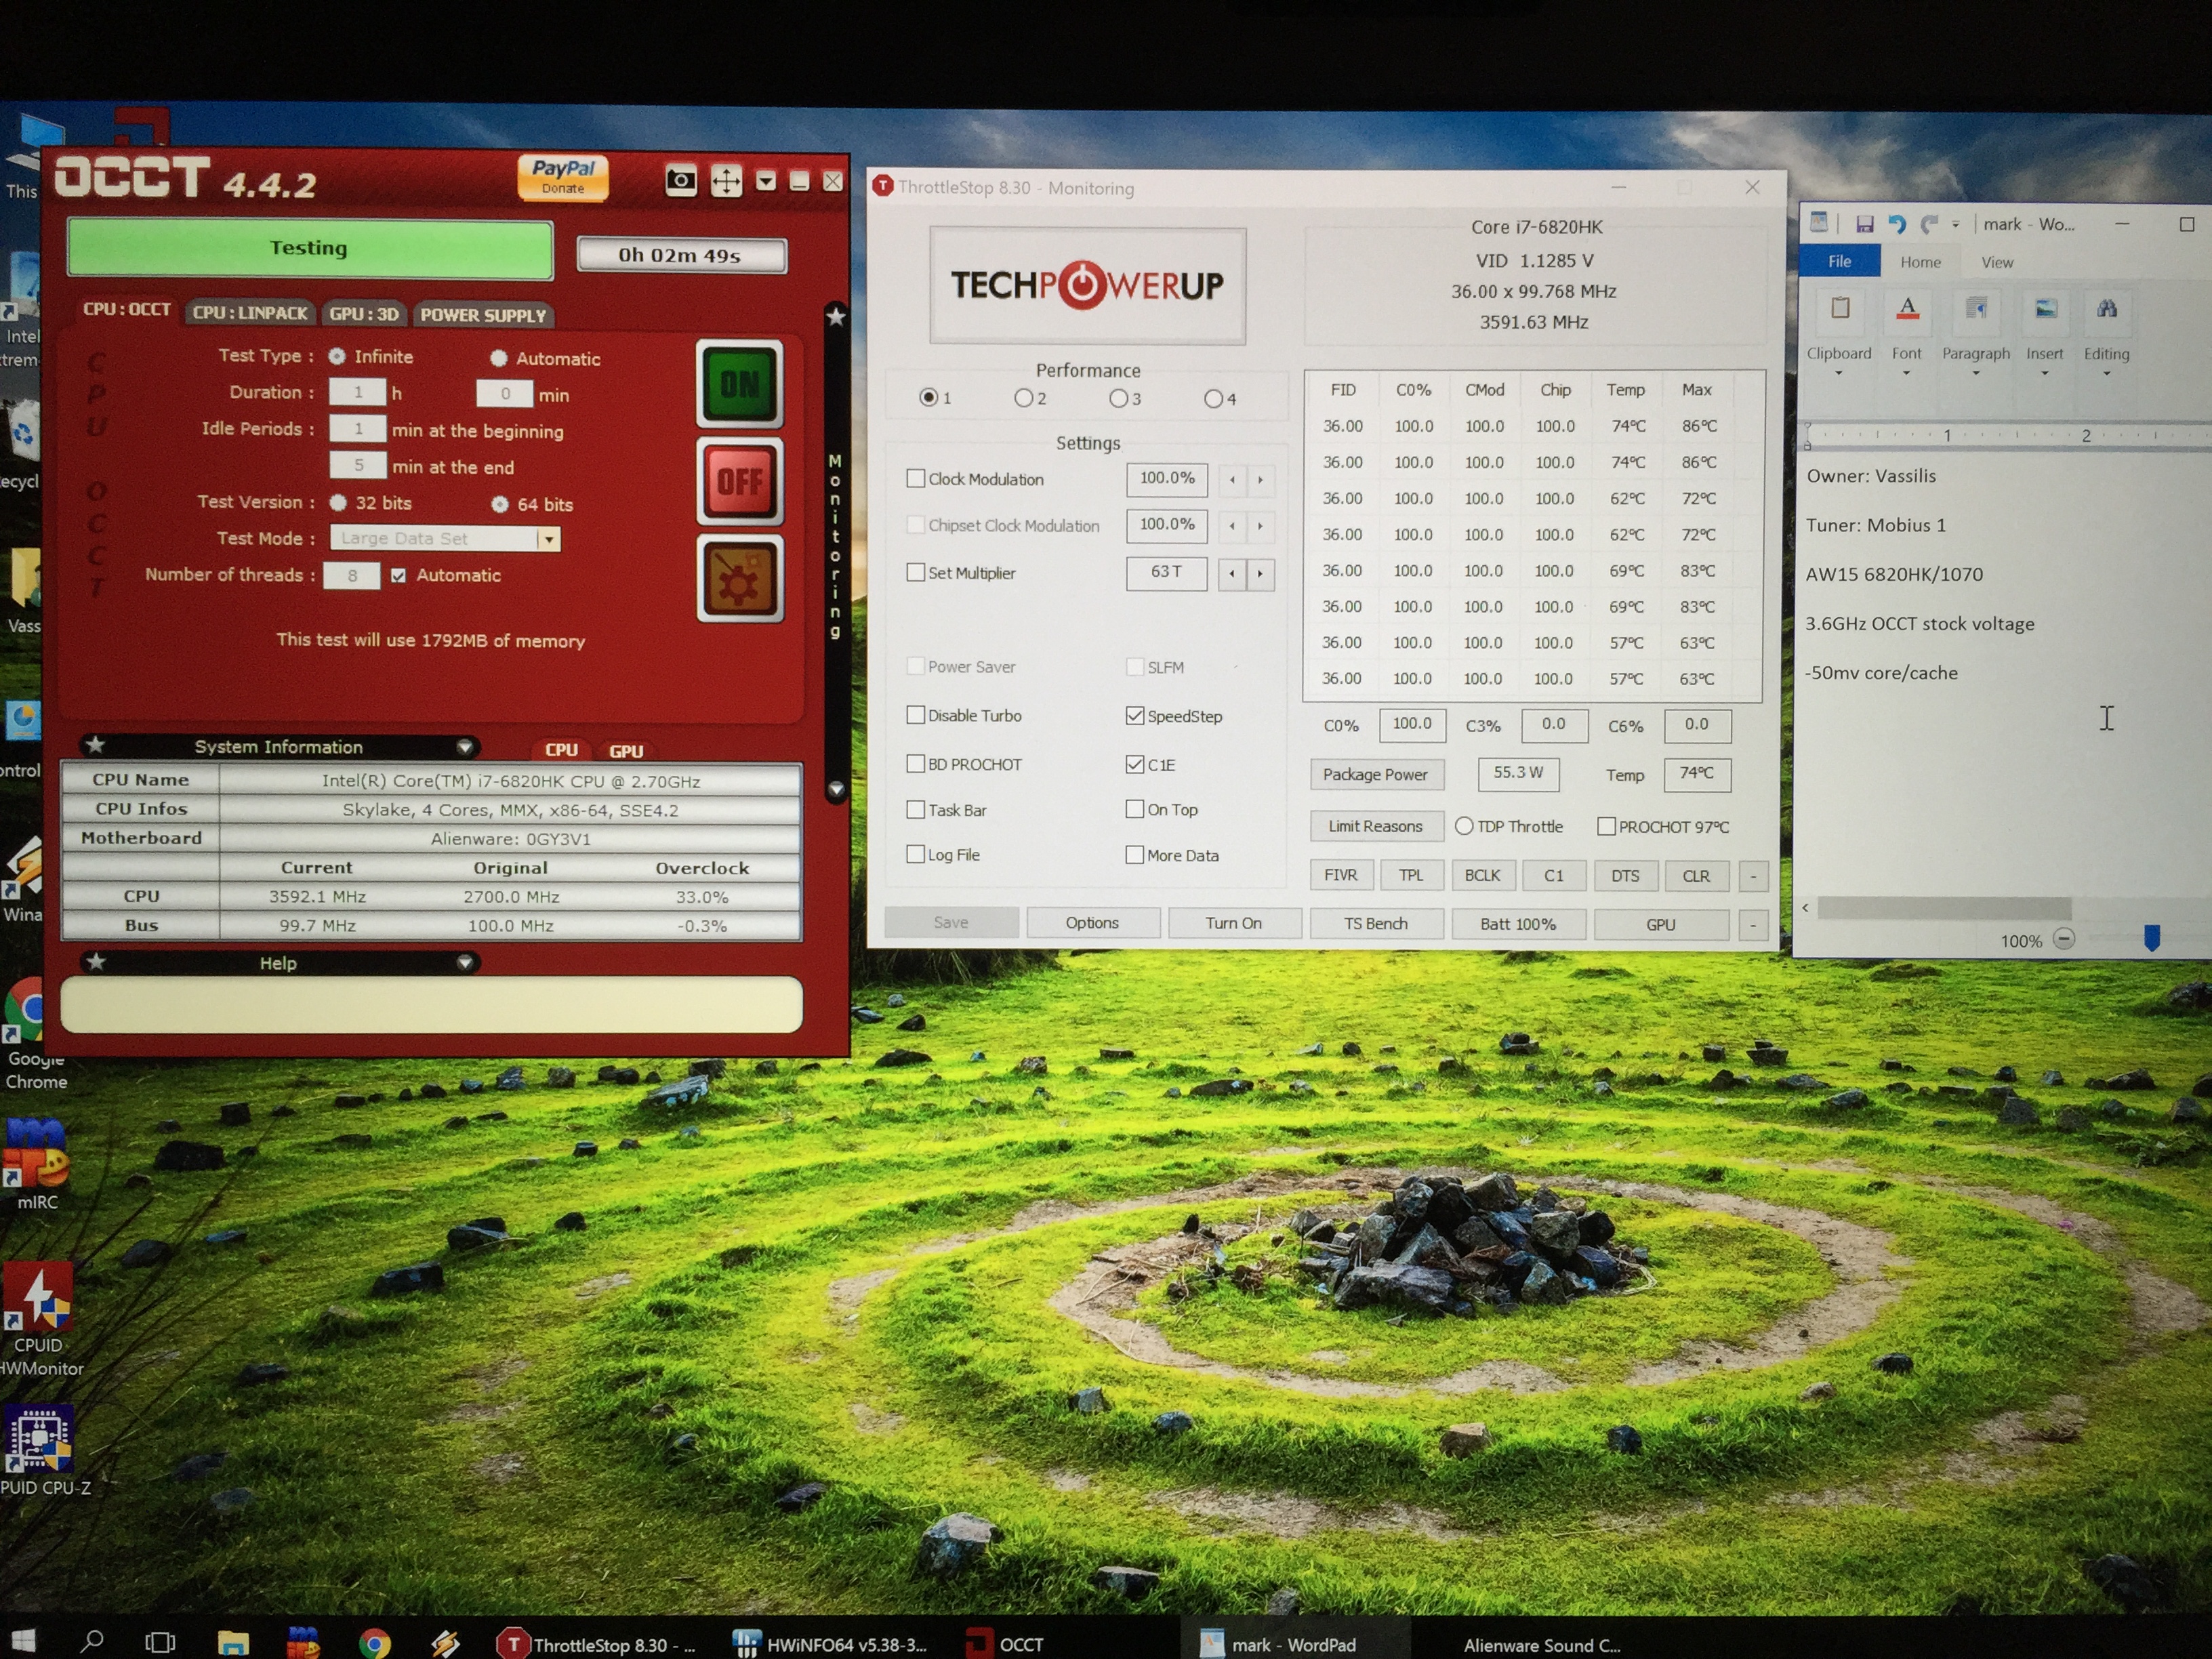
Task: Click the WordPad Redo icon
Action: [x=1929, y=224]
